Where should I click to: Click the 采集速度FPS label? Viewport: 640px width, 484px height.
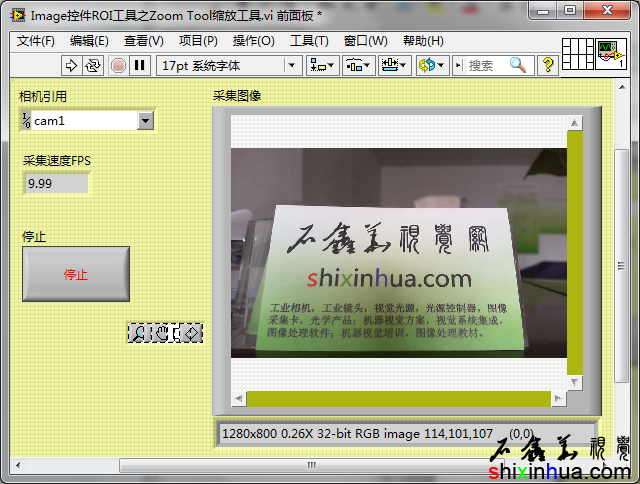tap(57, 161)
